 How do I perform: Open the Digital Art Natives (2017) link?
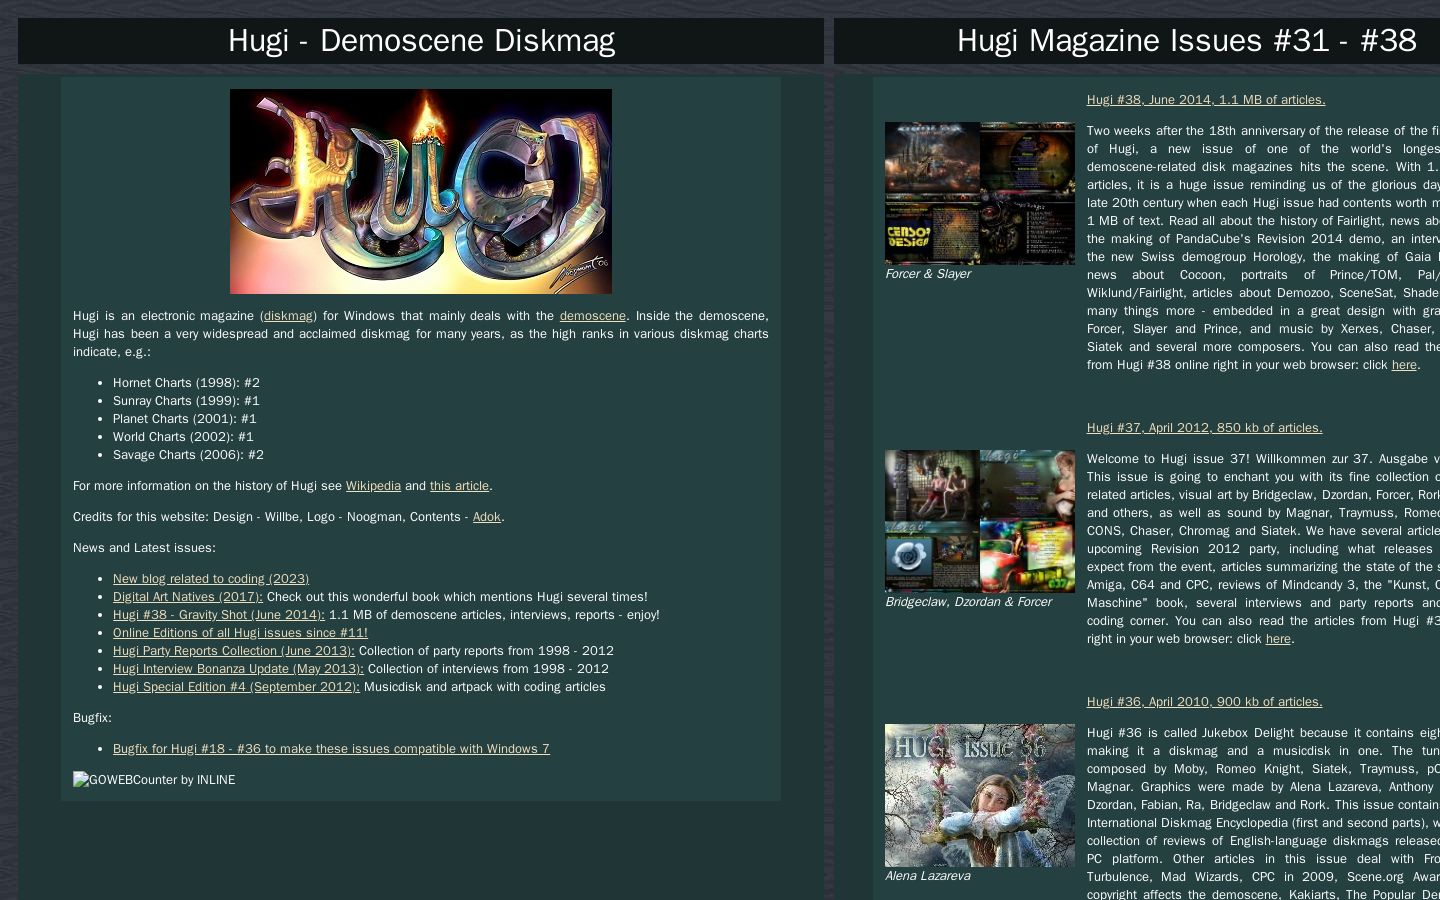pos(188,597)
